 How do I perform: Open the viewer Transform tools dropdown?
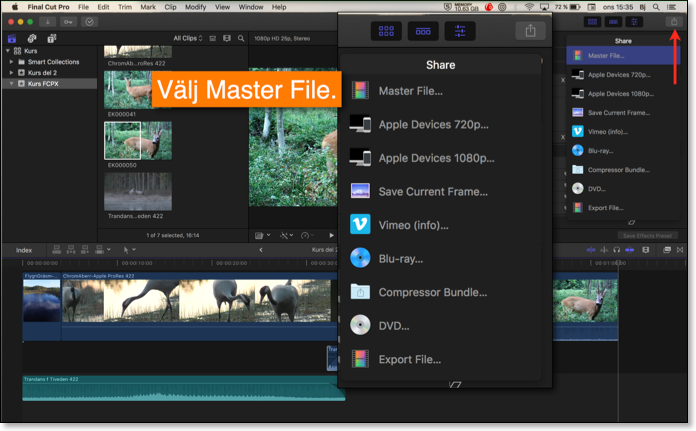coord(262,235)
